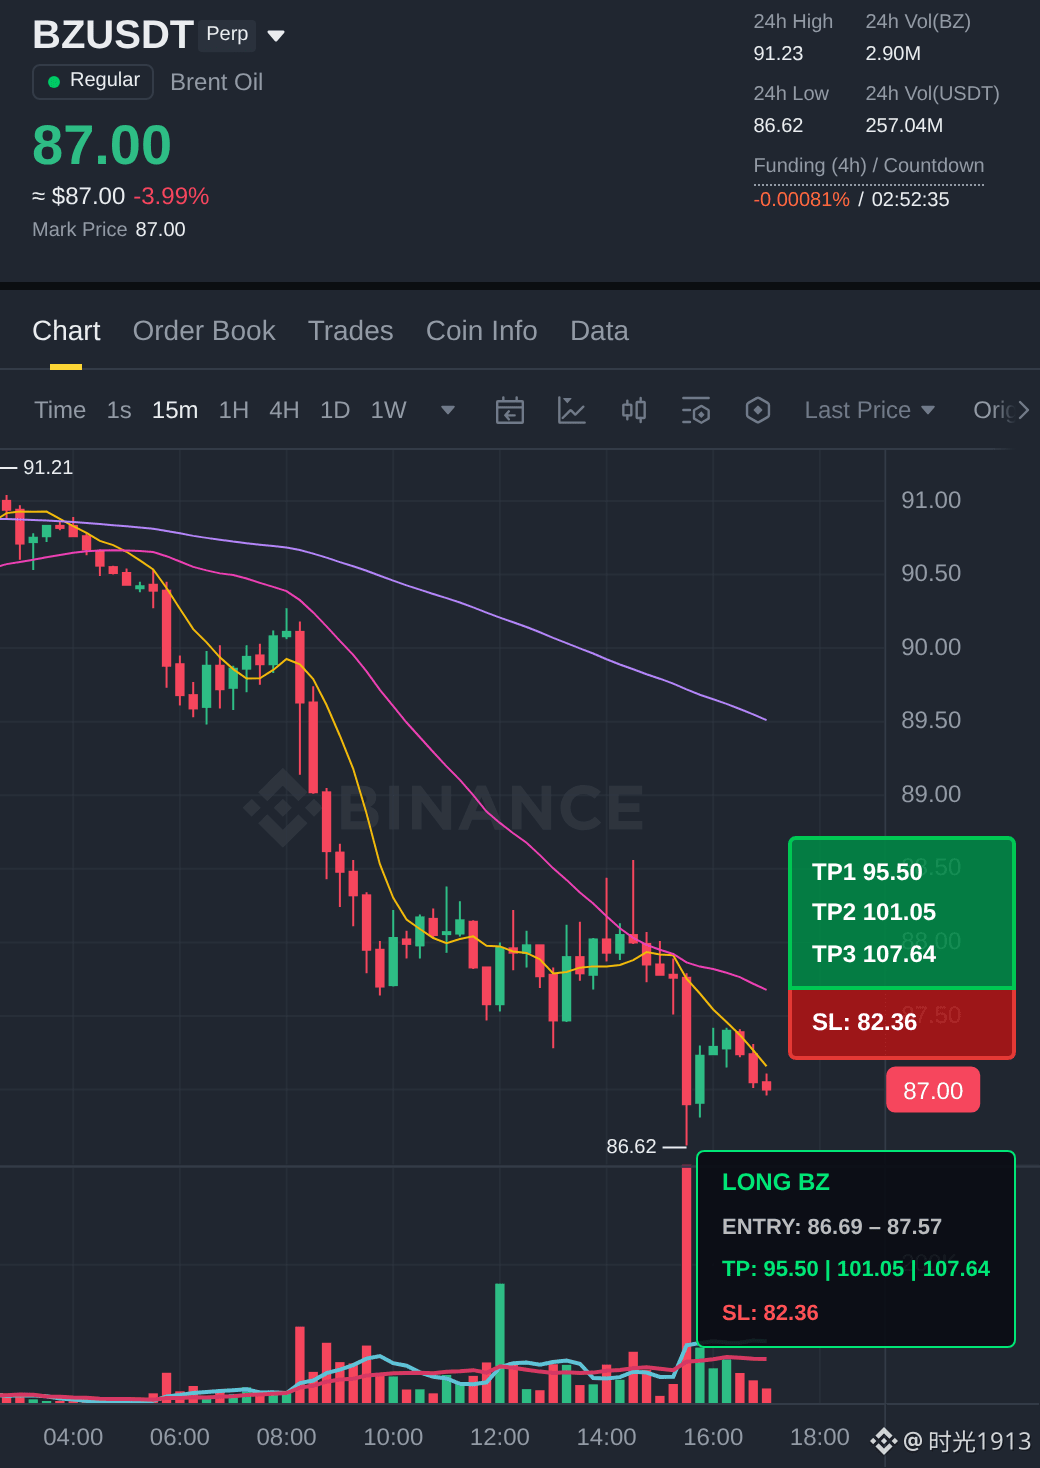Tap the 86.62 low marker on chart
The height and width of the screenshot is (1468, 1040).
631,1146
